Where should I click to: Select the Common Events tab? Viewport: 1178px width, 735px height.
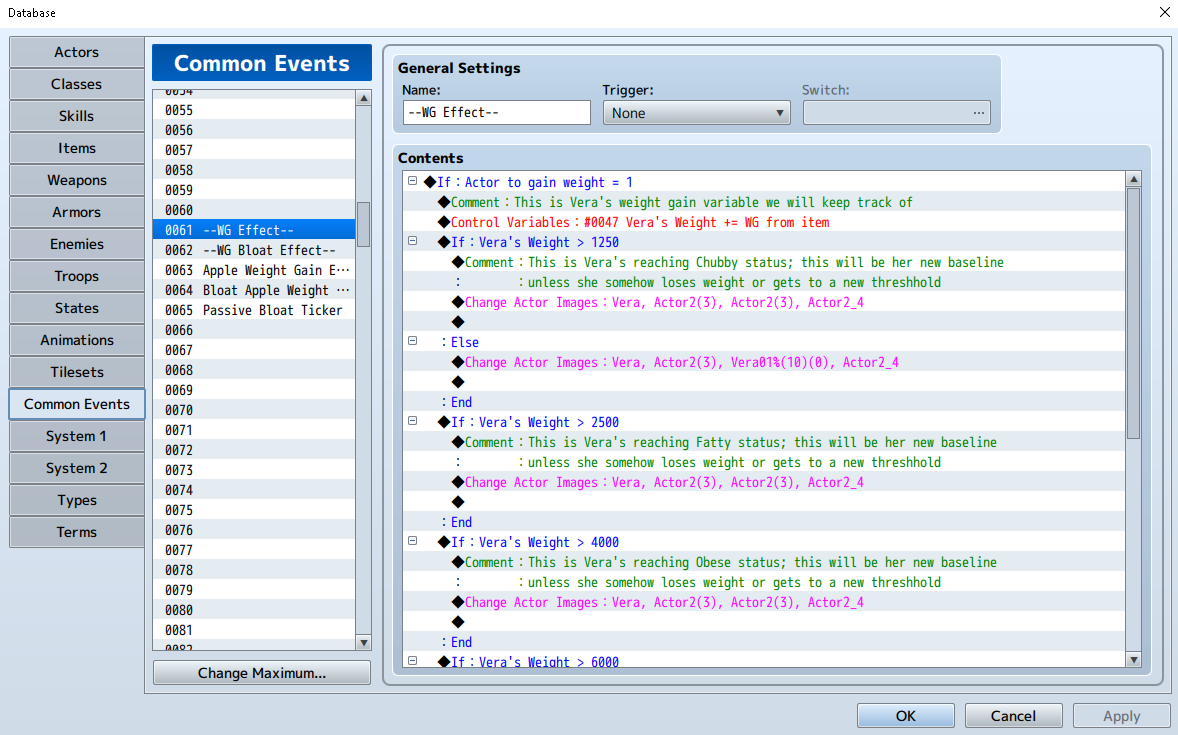coord(77,404)
